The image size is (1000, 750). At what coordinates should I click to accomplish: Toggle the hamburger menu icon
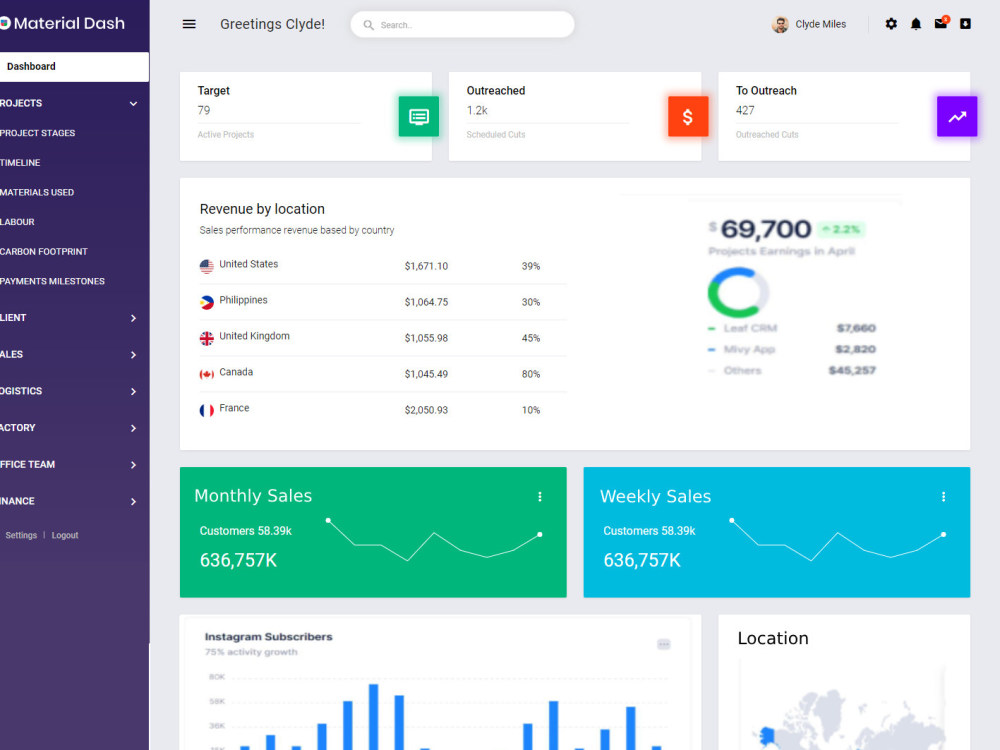(x=189, y=24)
